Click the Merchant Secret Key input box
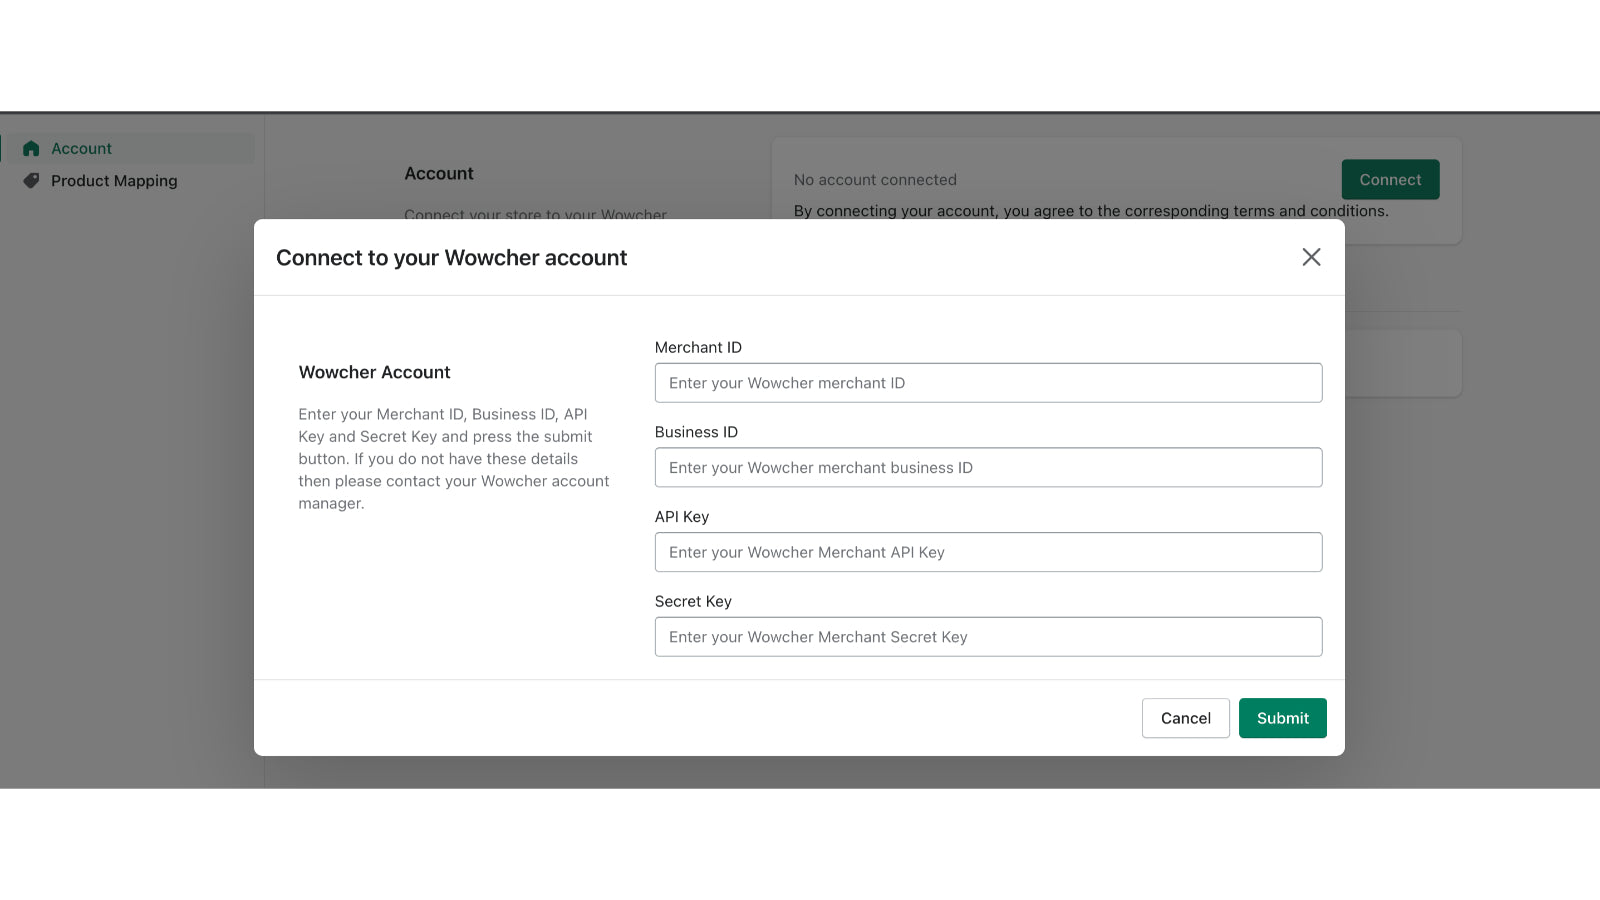Screen dimensions: 1600x900 click(988, 637)
